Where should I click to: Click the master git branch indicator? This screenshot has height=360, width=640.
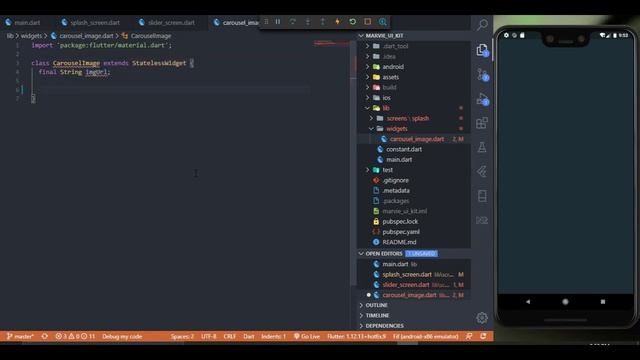(20, 336)
